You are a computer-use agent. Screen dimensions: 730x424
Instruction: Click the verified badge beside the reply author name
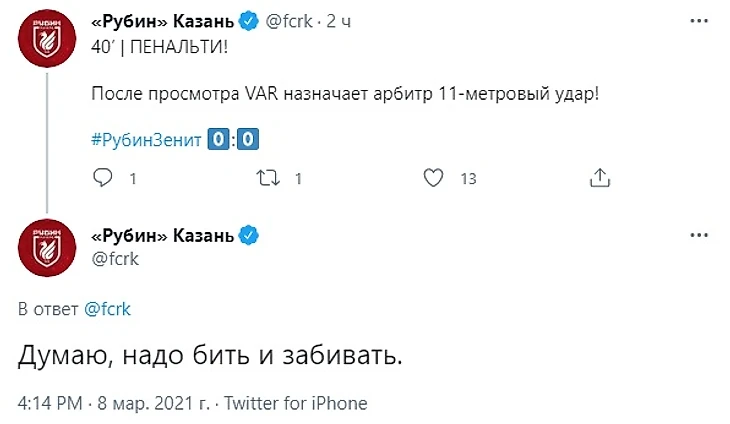[249, 236]
